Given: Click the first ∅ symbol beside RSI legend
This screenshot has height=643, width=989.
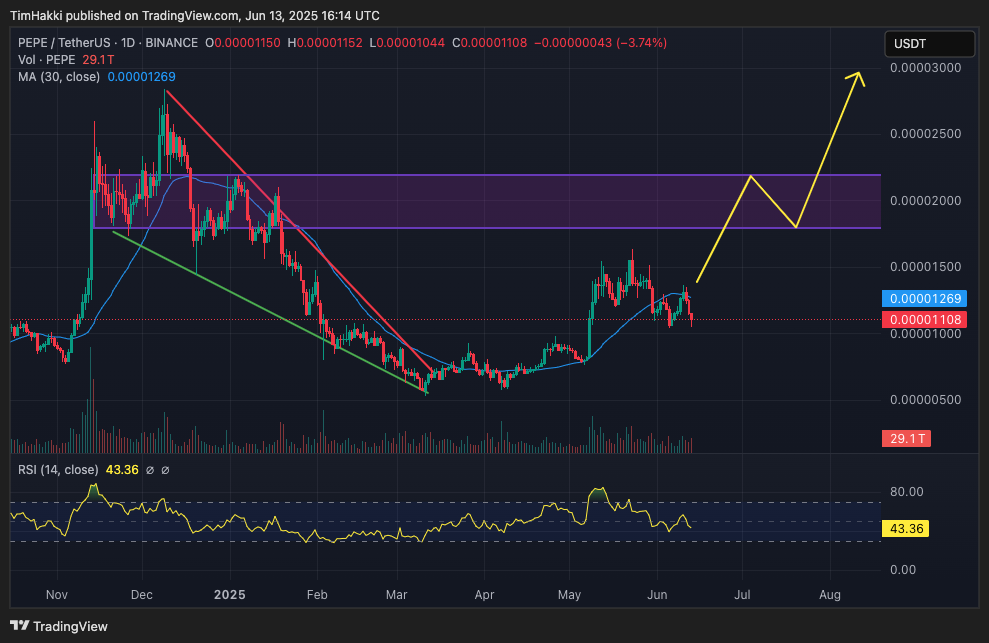Looking at the screenshot, I should (150, 469).
